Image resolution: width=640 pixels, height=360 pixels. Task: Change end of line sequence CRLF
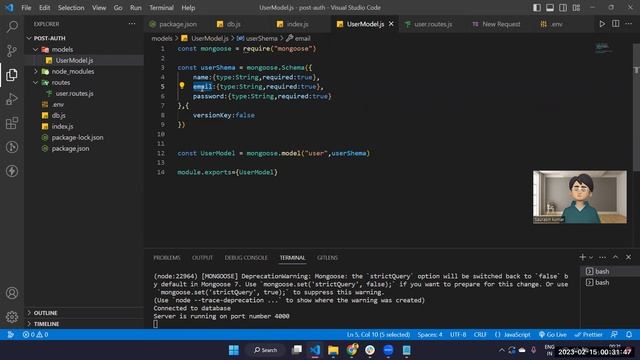(480, 335)
